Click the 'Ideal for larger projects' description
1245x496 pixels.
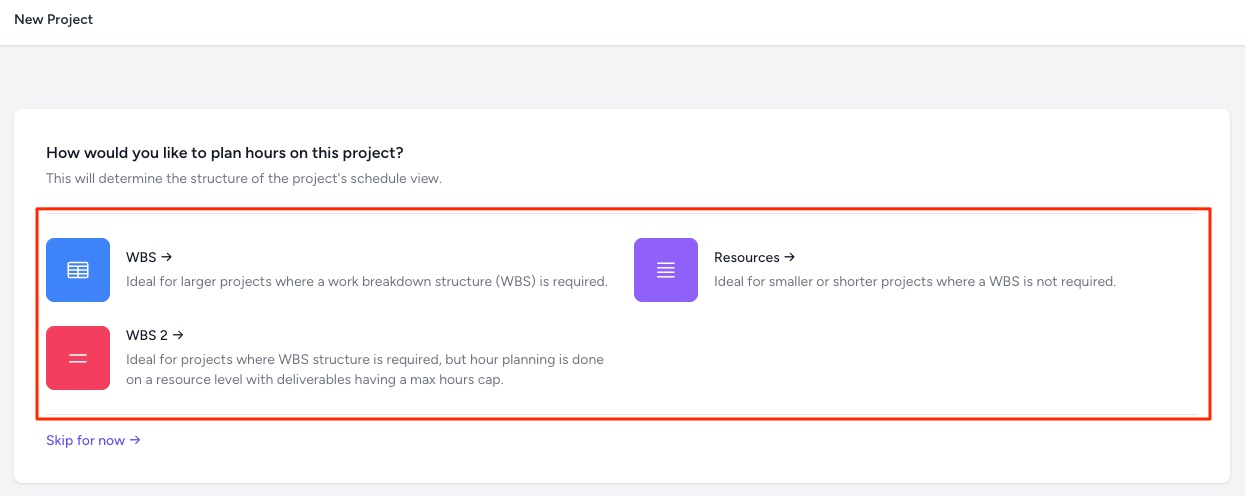pos(367,282)
